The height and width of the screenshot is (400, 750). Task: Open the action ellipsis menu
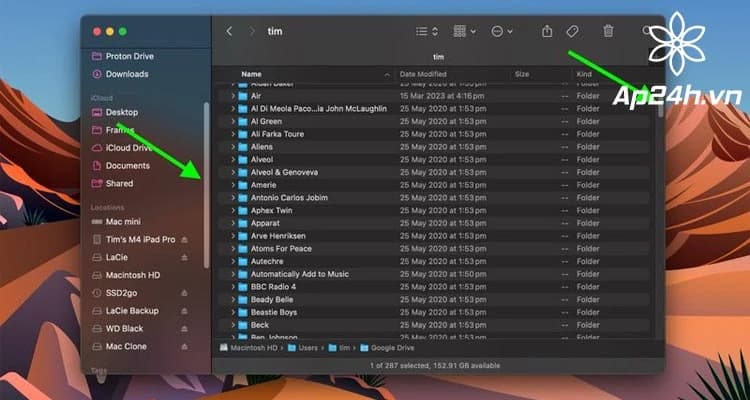(x=502, y=32)
